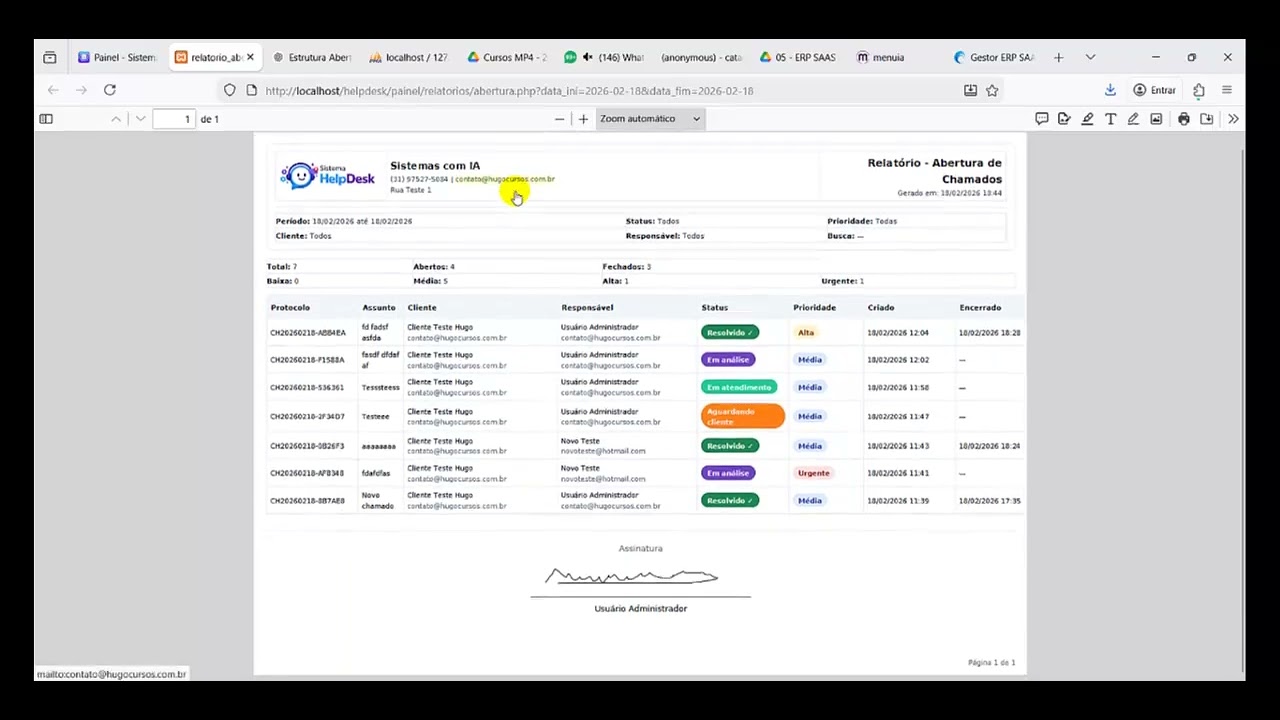Switch to the Estrutura Aber tab
This screenshot has width=1280, height=720.
(312, 57)
